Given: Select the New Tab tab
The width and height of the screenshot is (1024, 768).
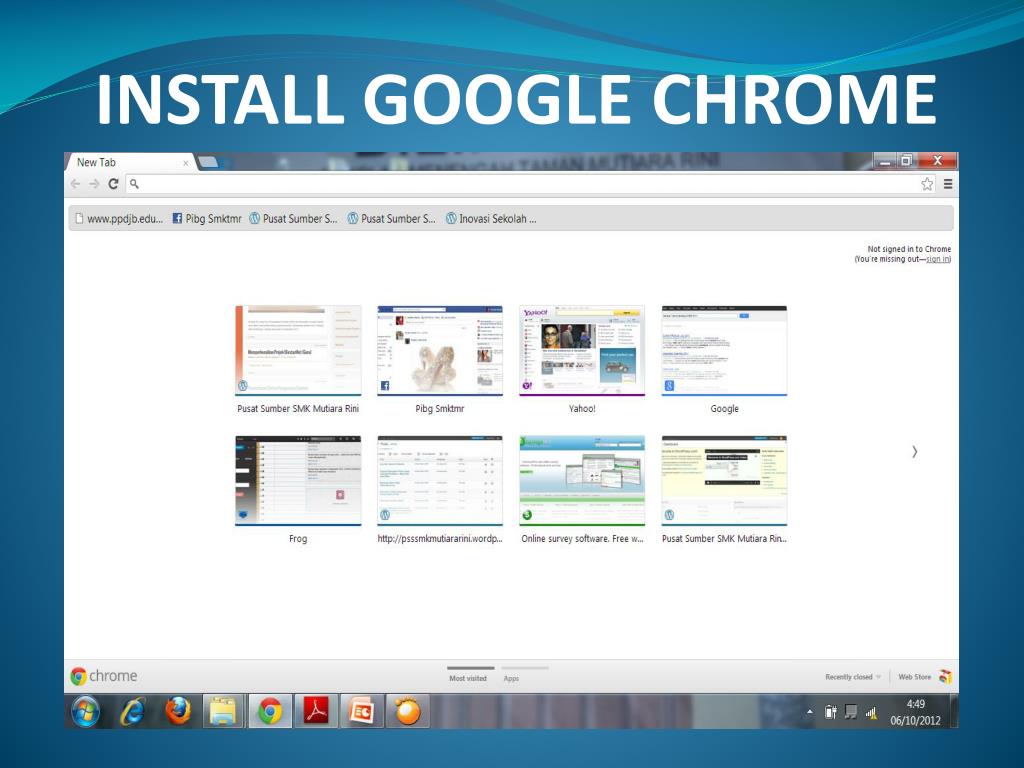Looking at the screenshot, I should tap(129, 162).
